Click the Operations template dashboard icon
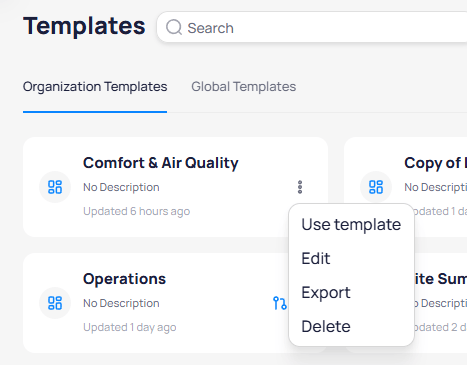The image size is (467, 365). (55, 303)
